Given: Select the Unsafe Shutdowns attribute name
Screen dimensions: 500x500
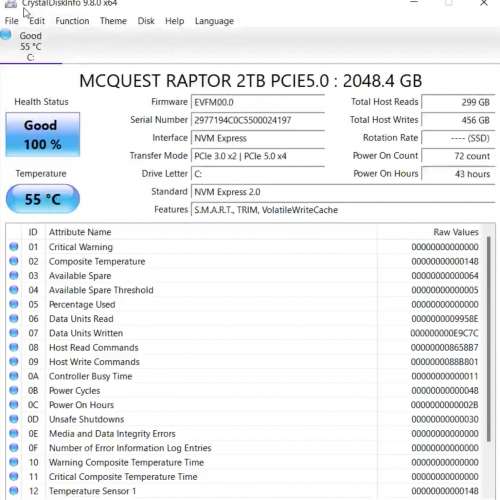Looking at the screenshot, I should (x=87, y=419).
